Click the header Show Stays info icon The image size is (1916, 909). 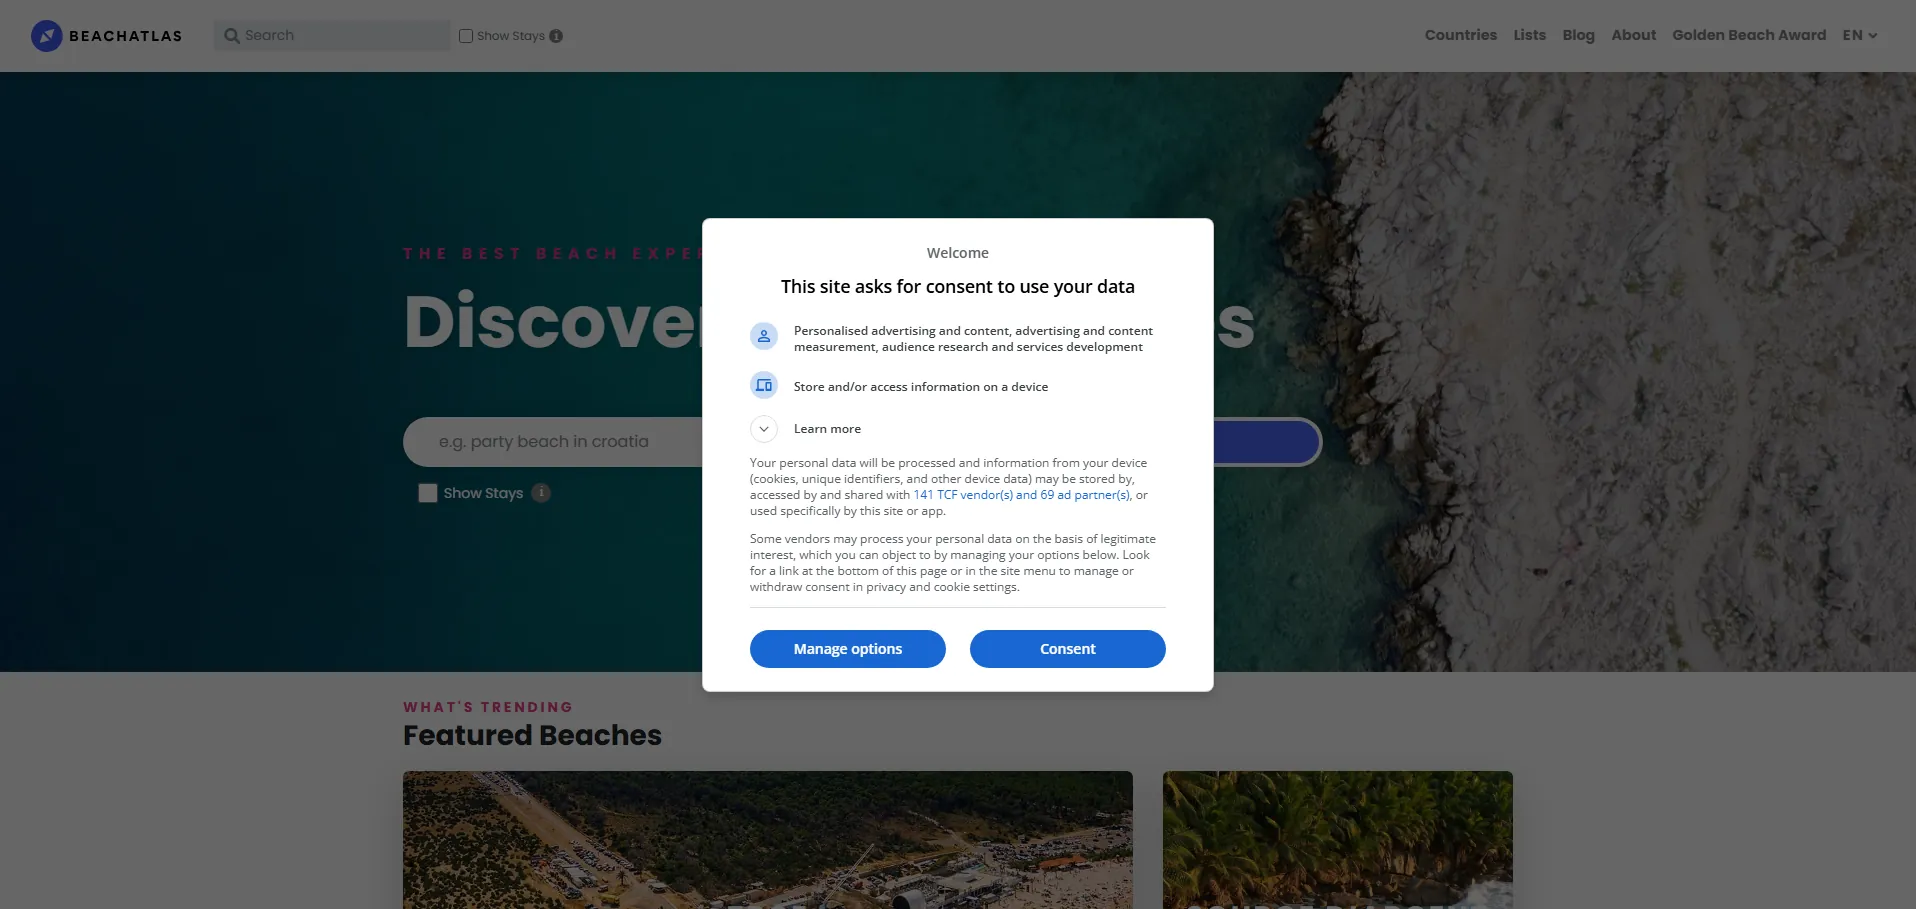click(x=556, y=36)
